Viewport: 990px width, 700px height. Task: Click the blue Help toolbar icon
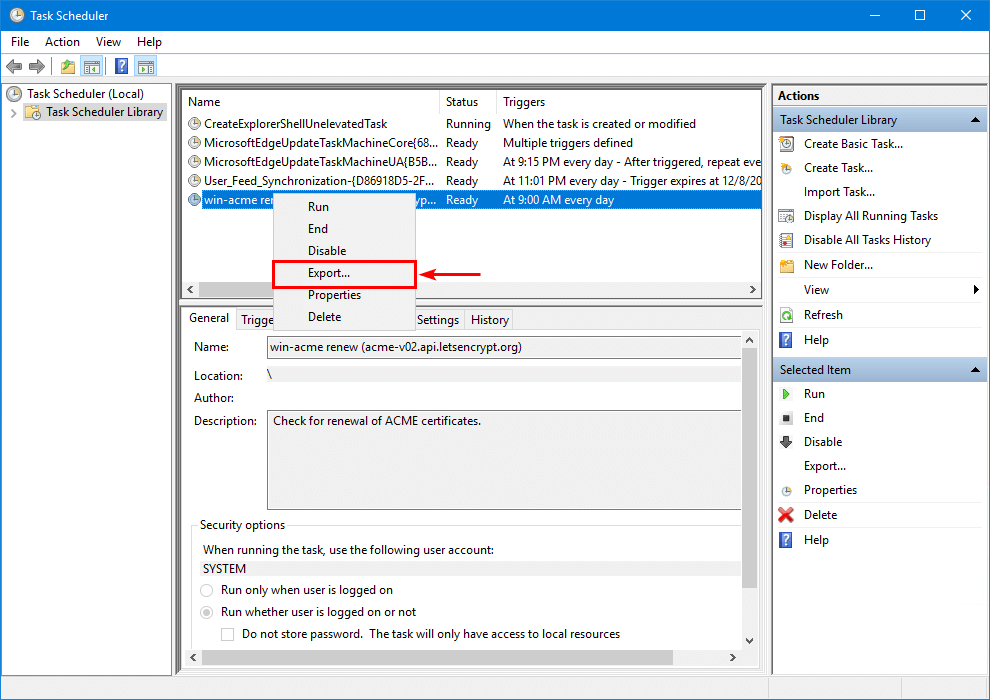pyautogui.click(x=121, y=67)
